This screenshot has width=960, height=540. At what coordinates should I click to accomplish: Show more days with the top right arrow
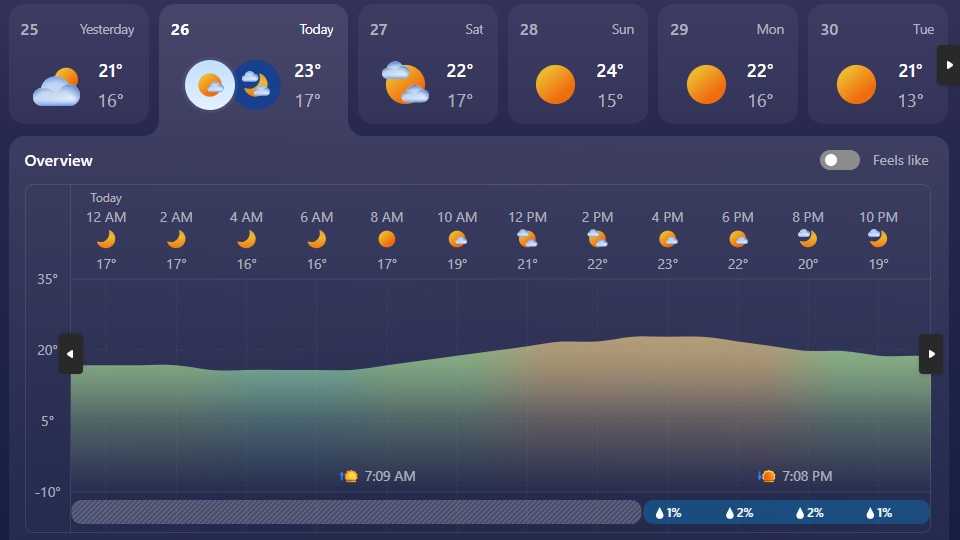[949, 65]
